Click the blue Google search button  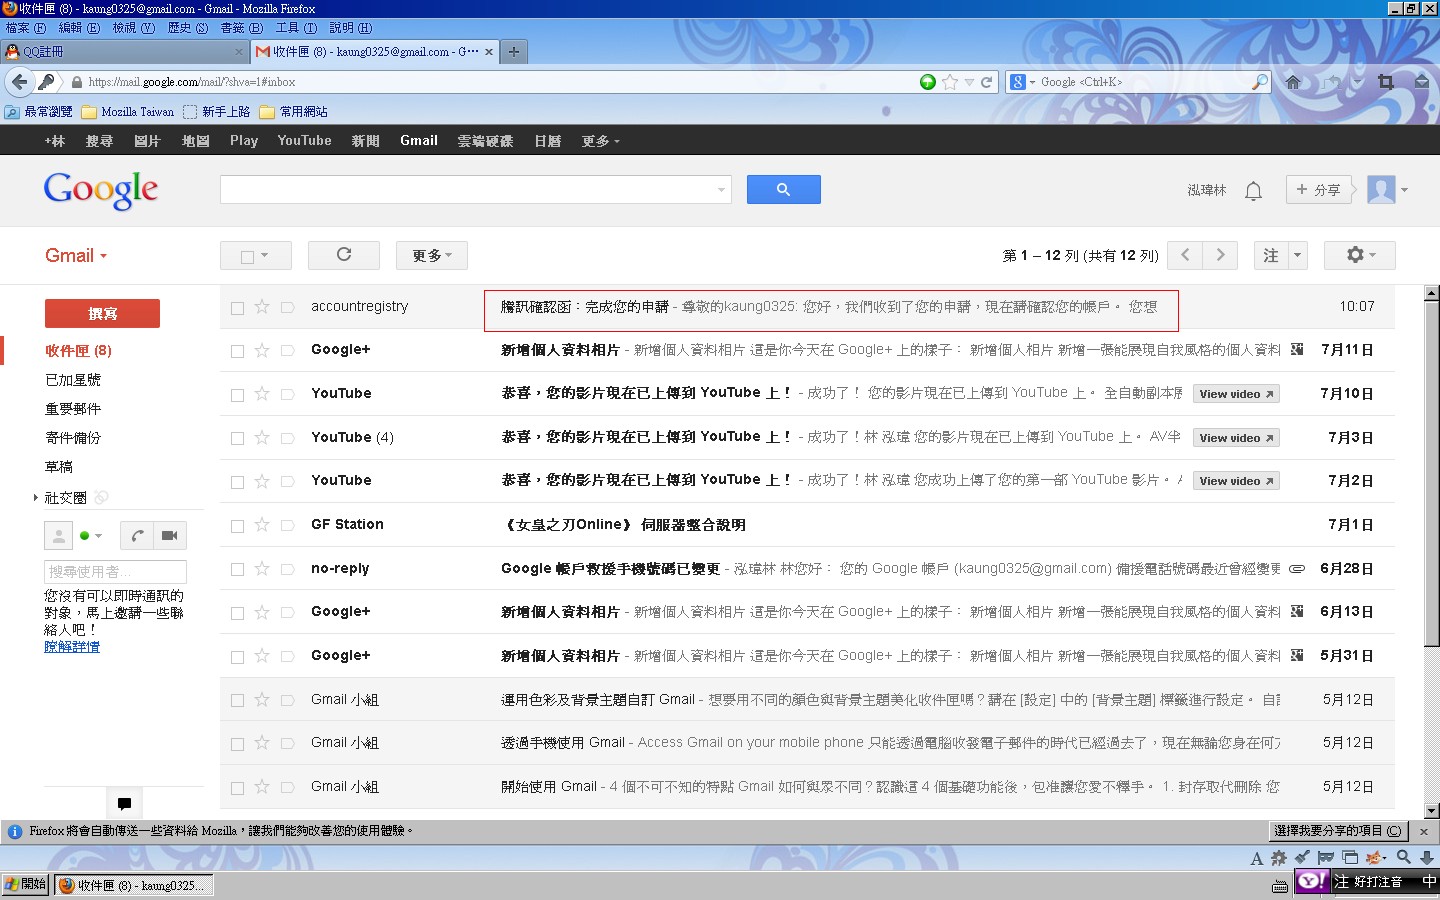coord(783,189)
